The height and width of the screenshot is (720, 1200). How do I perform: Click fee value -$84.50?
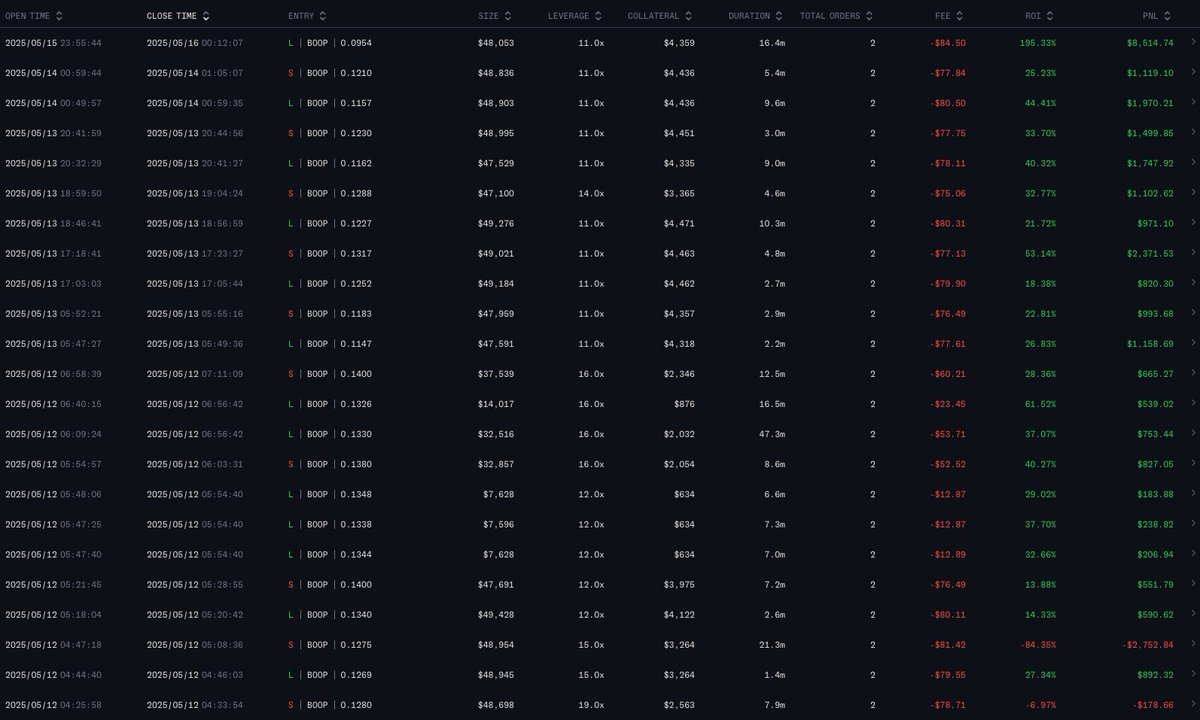[948, 43]
